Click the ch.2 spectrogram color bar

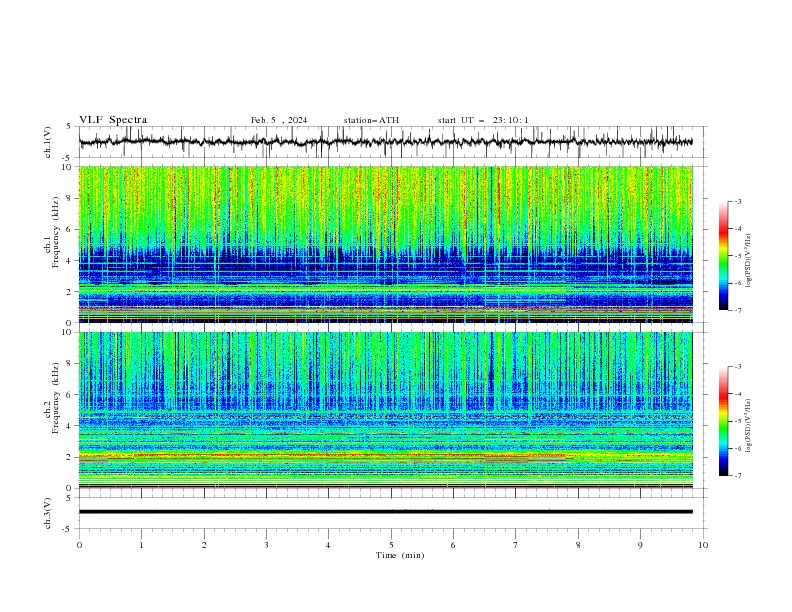coord(723,421)
